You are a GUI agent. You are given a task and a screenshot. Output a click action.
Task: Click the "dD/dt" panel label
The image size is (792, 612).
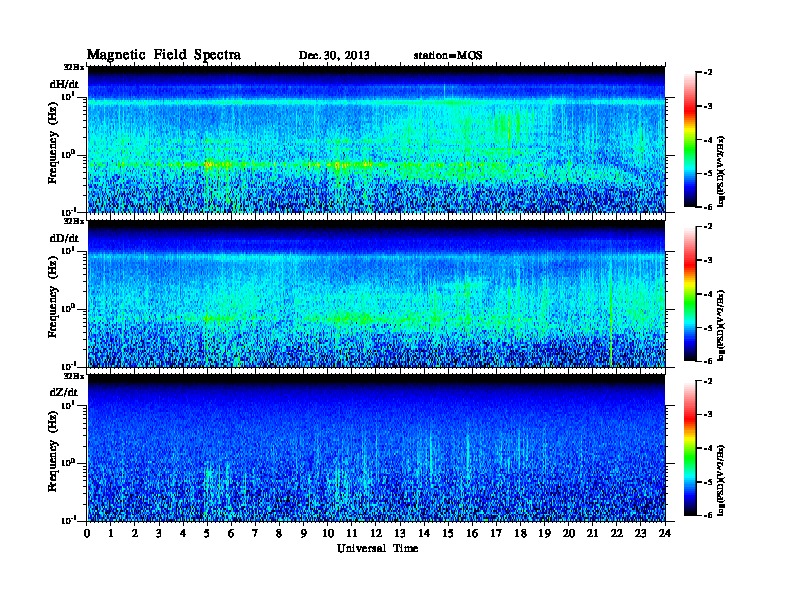64,238
